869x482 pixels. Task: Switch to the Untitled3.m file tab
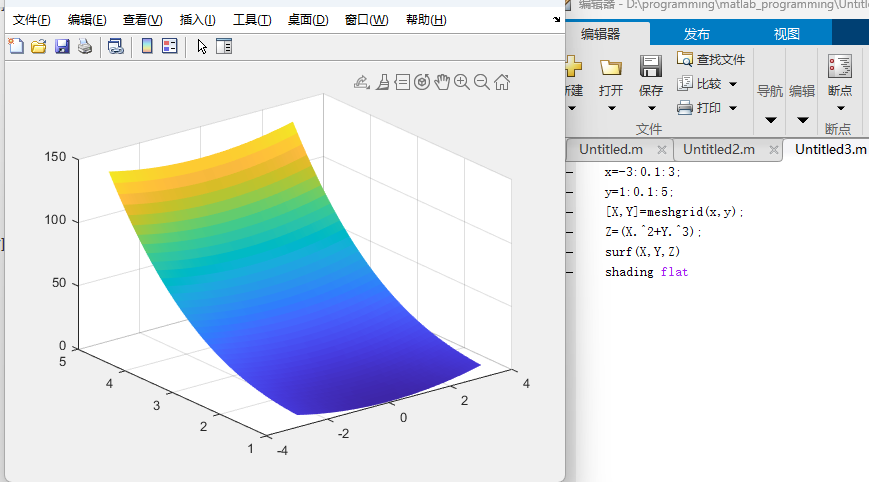(x=830, y=150)
